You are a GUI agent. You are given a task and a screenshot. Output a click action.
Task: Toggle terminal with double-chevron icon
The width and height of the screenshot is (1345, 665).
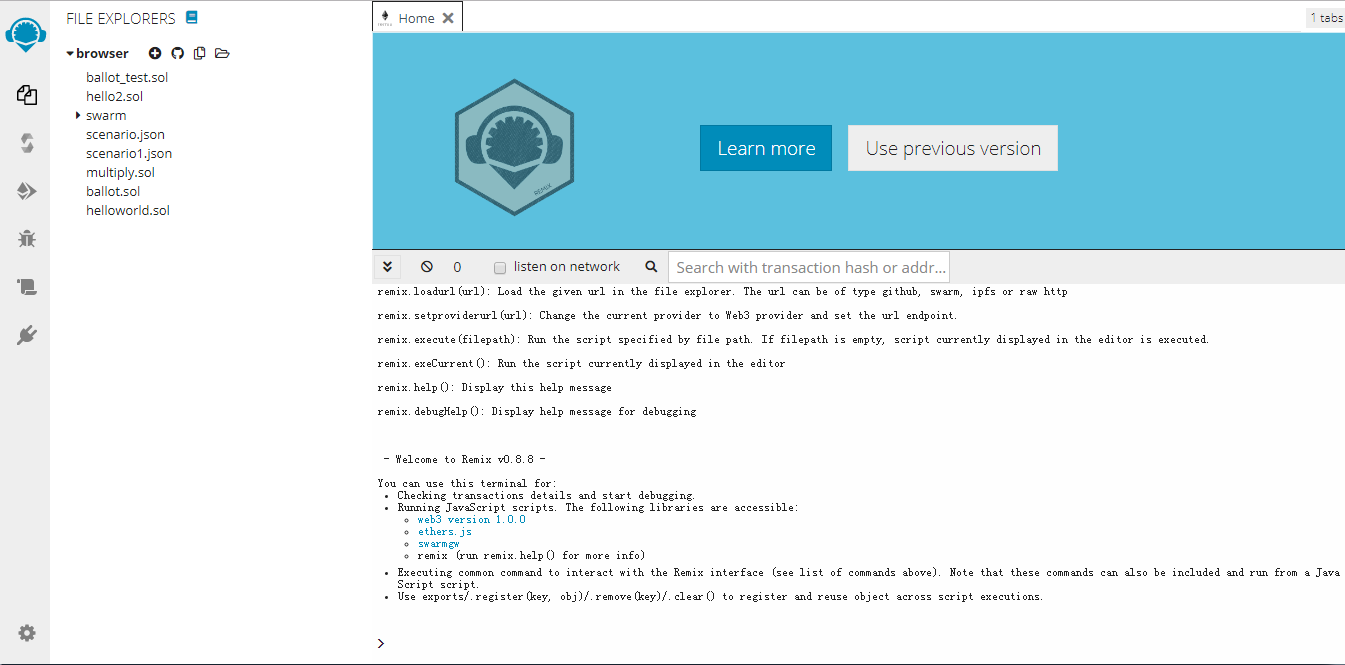387,267
